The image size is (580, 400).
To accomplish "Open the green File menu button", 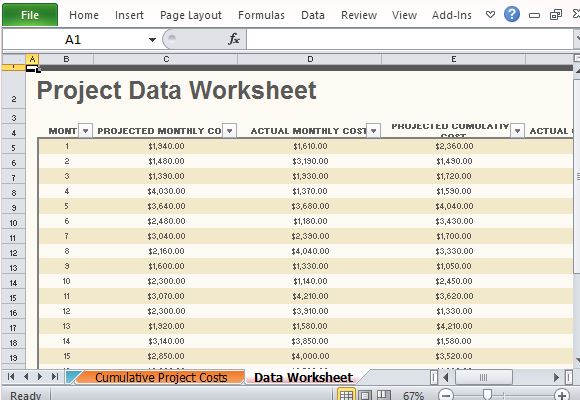I will coord(30,15).
